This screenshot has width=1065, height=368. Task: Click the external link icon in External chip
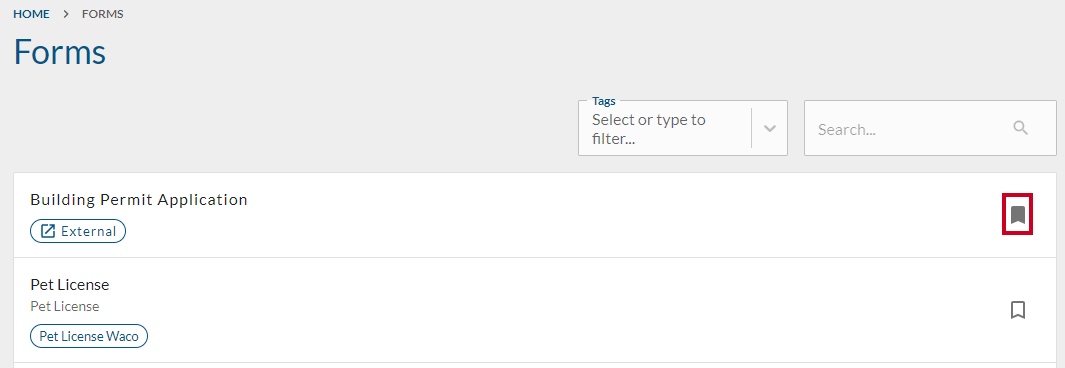(x=48, y=232)
